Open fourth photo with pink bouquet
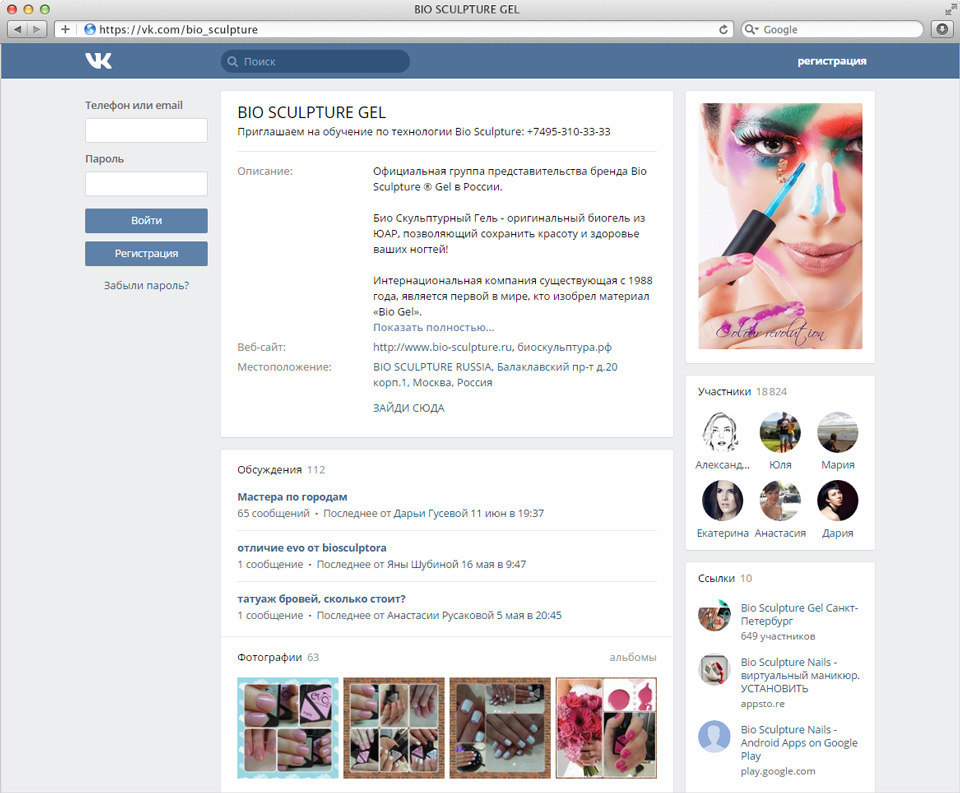960x793 pixels. (606, 728)
